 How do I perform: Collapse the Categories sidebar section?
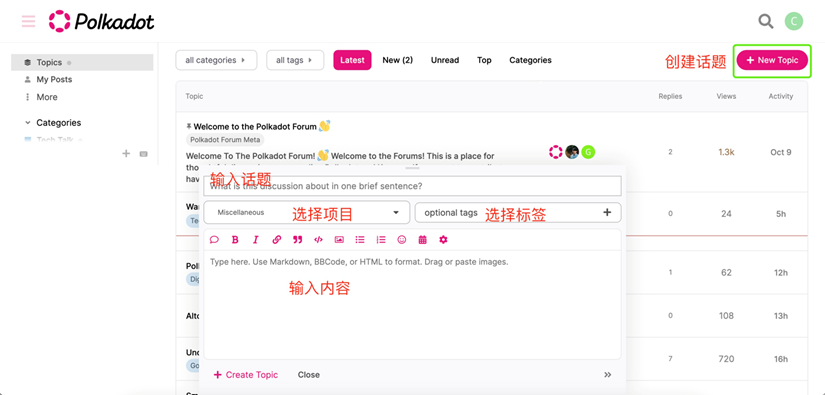click(53, 123)
